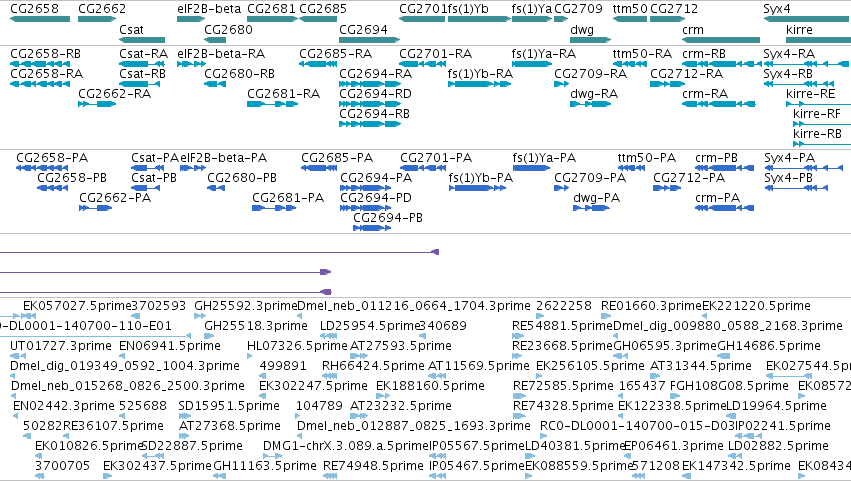This screenshot has width=851, height=481.
Task: Click EST RE01660.3prime
Action: (x=651, y=306)
